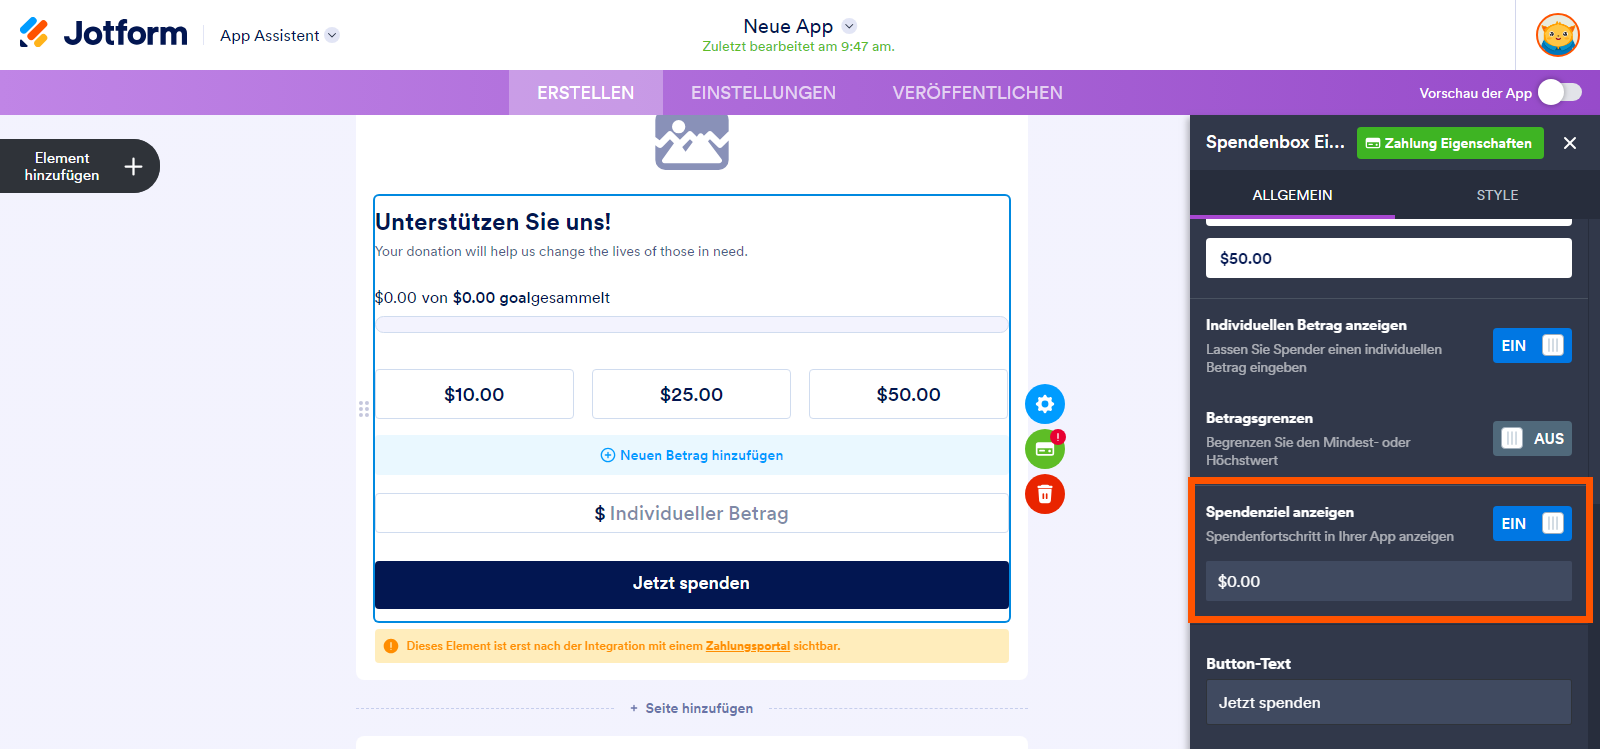Image resolution: width=1600 pixels, height=749 pixels.
Task: Close the Spendenbox properties panel
Action: tap(1570, 143)
